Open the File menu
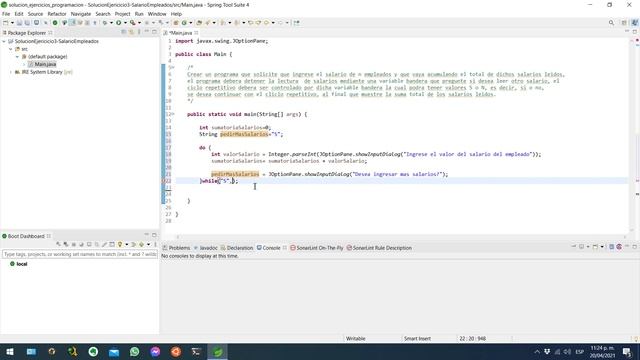Screen dimensions: 640x360 click(6, 14)
